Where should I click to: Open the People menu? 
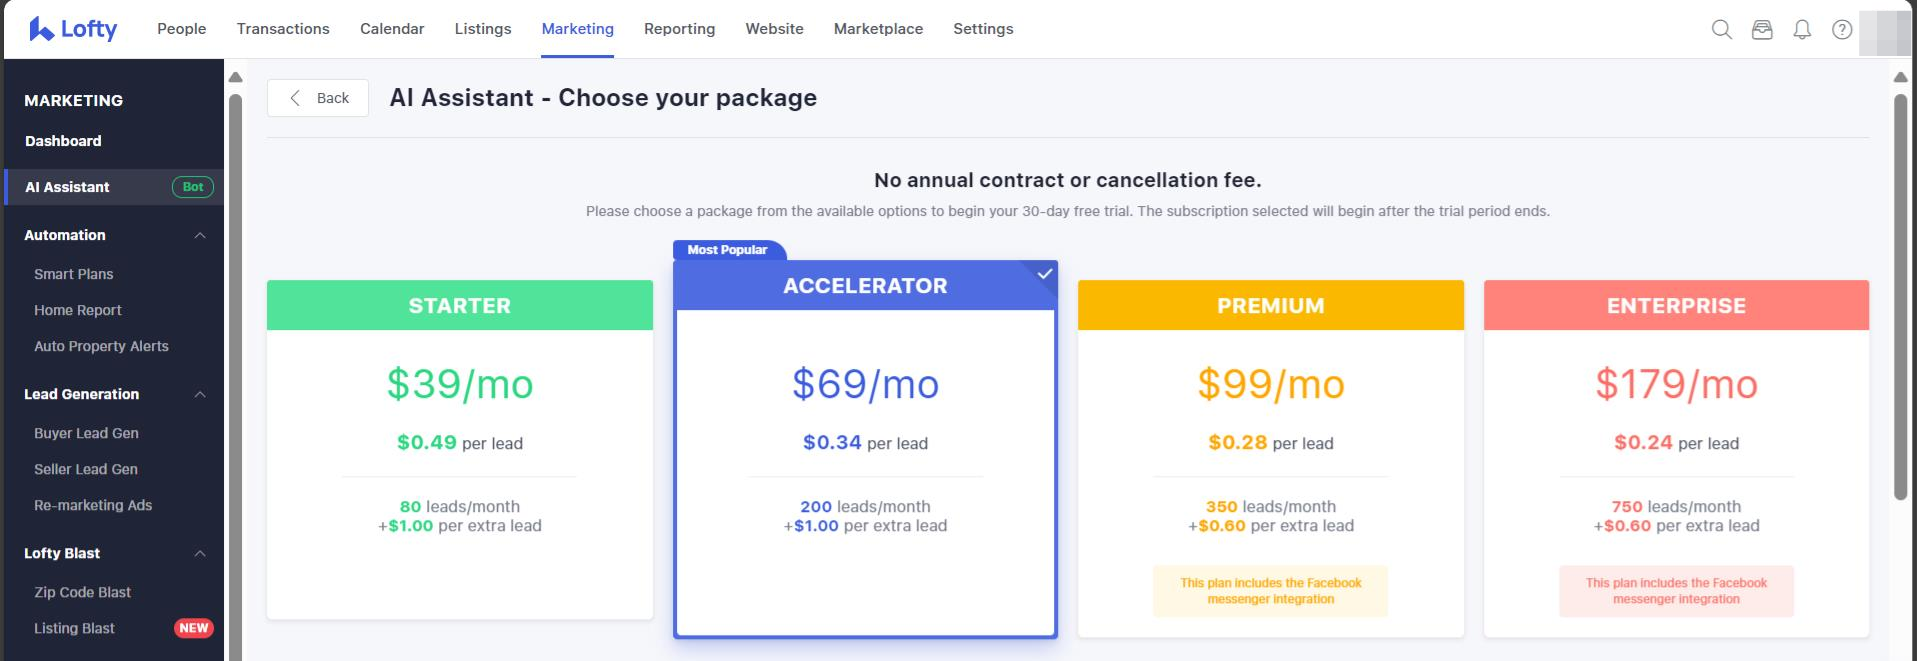[x=181, y=29]
